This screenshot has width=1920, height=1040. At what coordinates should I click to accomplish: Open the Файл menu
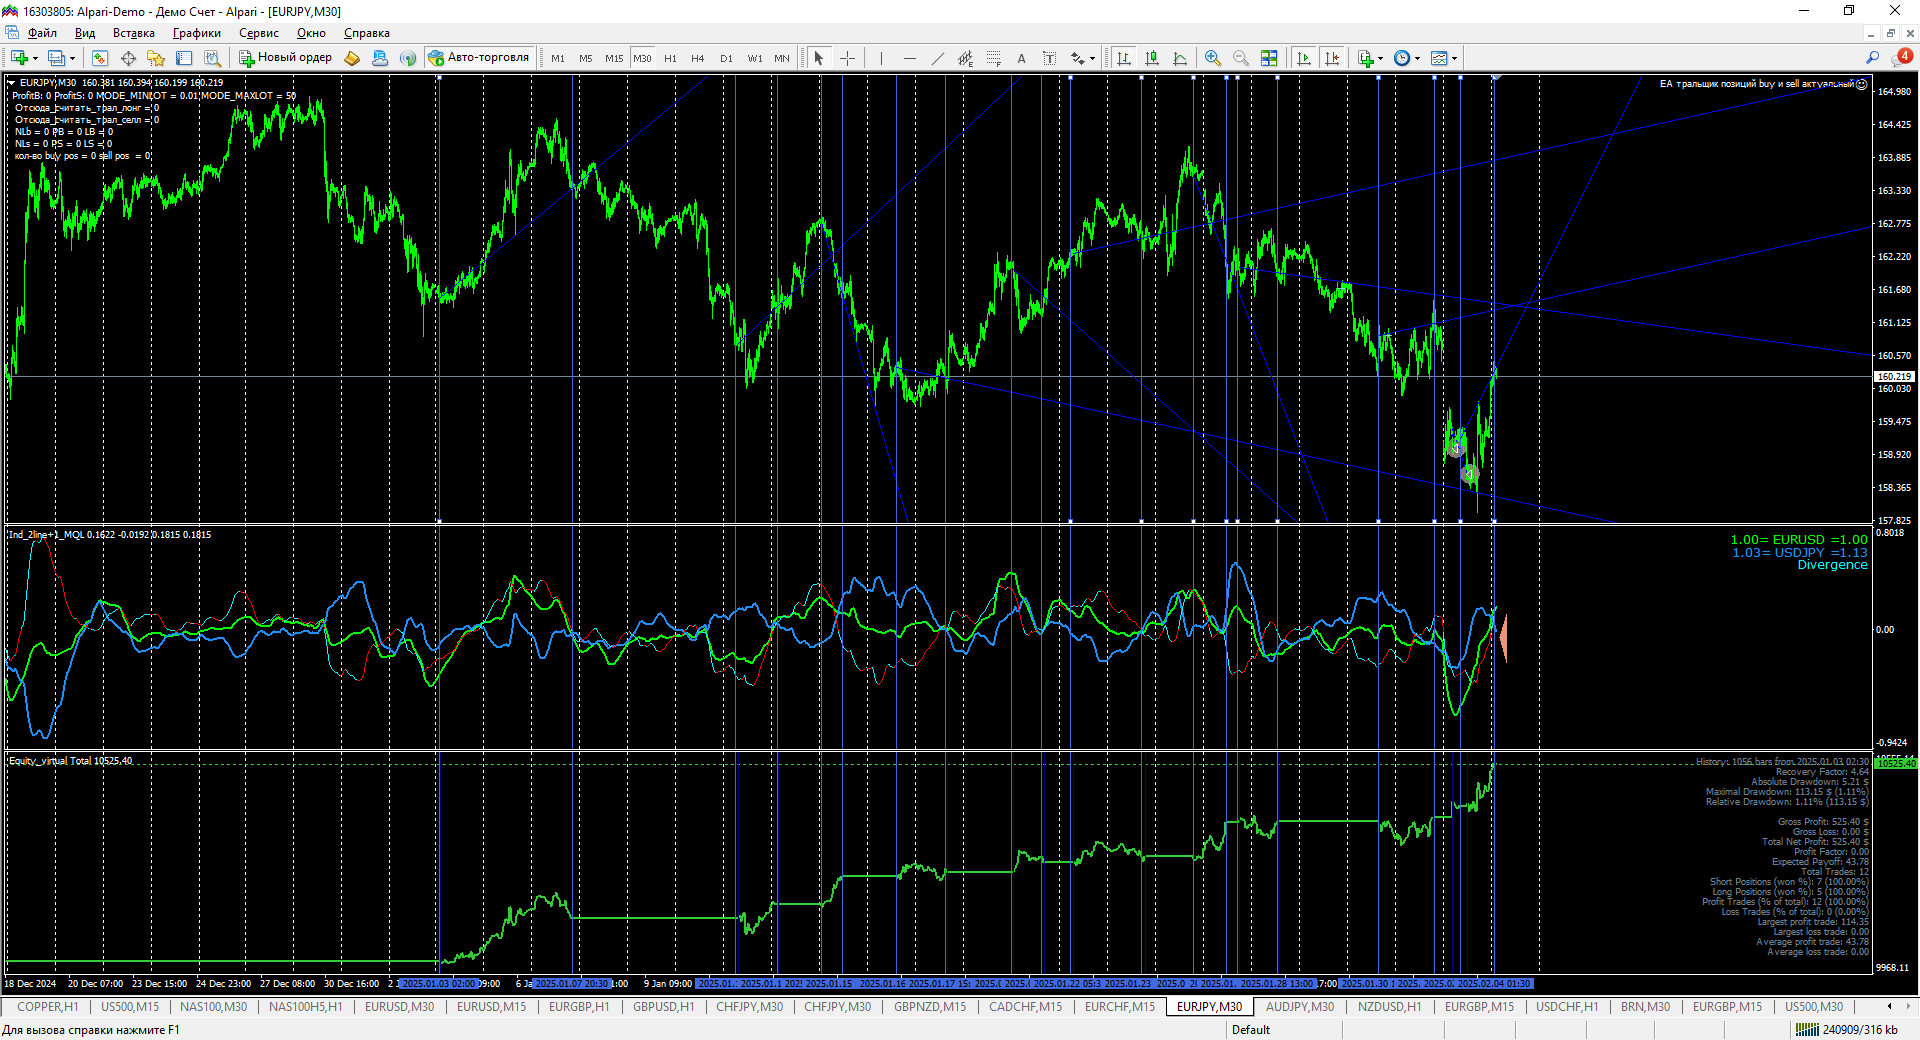tap(42, 33)
